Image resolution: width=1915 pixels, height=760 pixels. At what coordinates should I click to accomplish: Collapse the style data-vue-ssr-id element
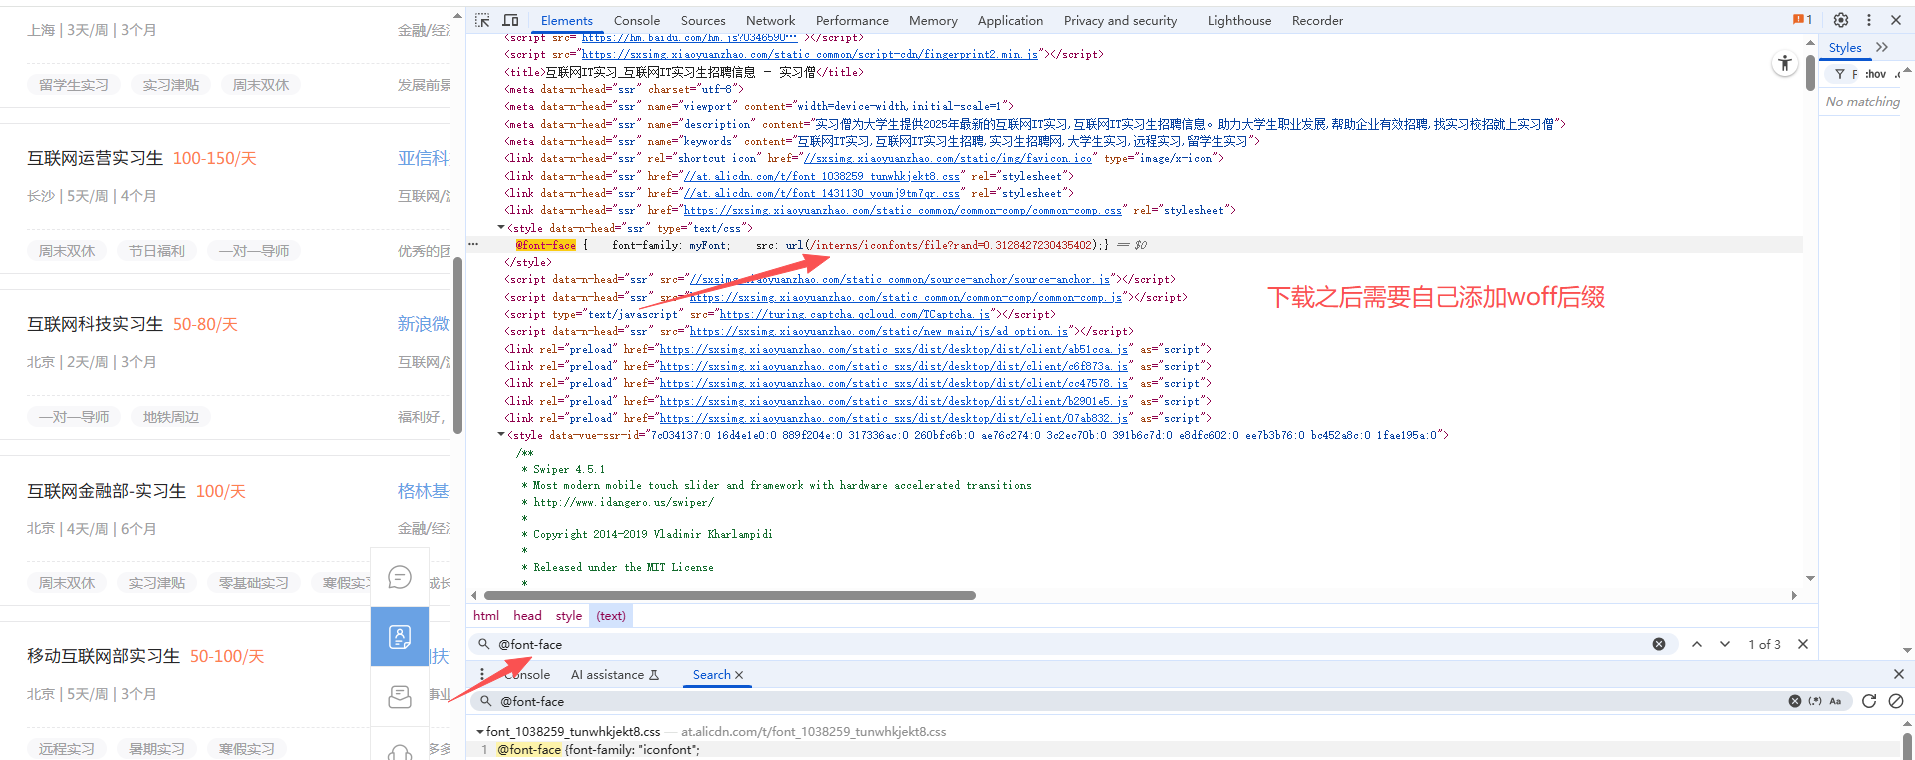[501, 435]
